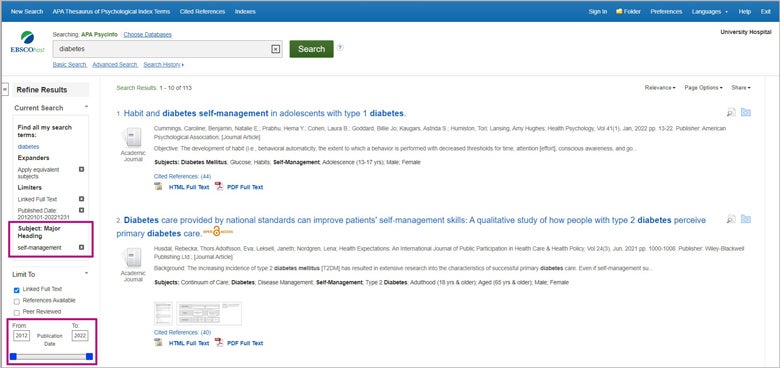Collapse Limit To section
Viewport: 780px width, 368px height.
pos(87,274)
